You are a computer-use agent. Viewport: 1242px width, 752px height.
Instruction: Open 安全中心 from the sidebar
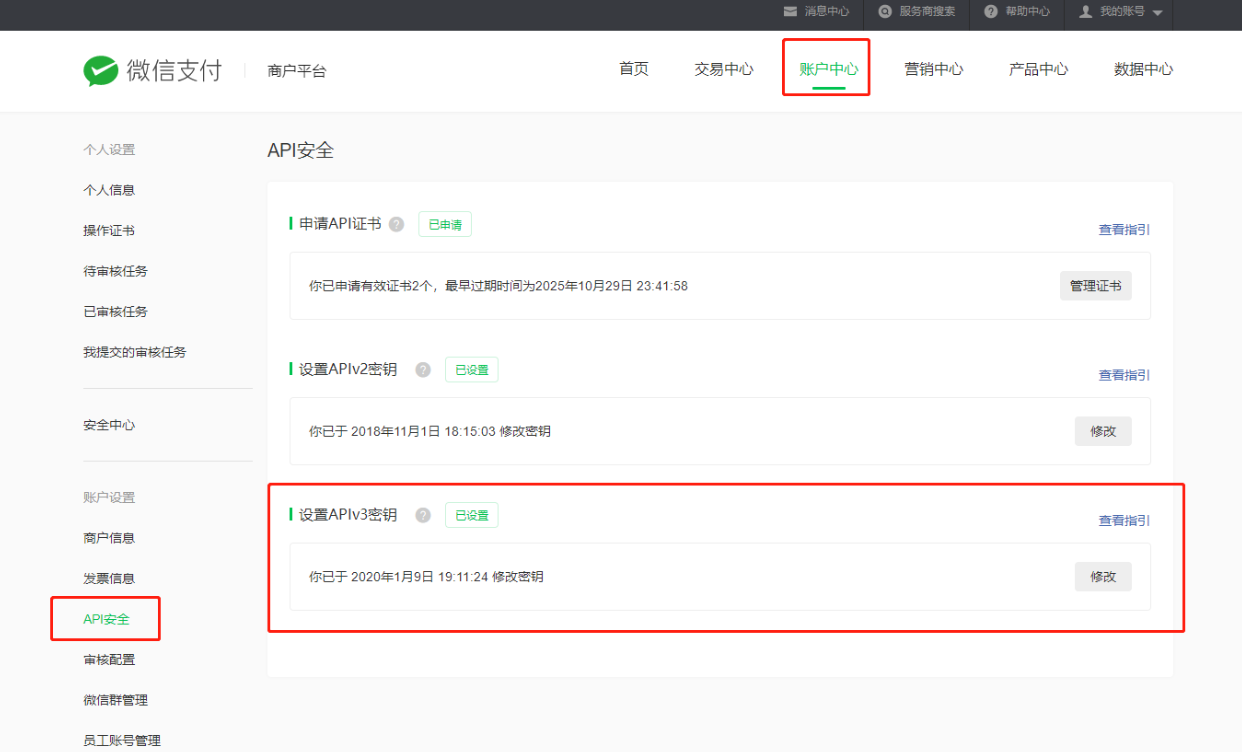pyautogui.click(x=109, y=425)
